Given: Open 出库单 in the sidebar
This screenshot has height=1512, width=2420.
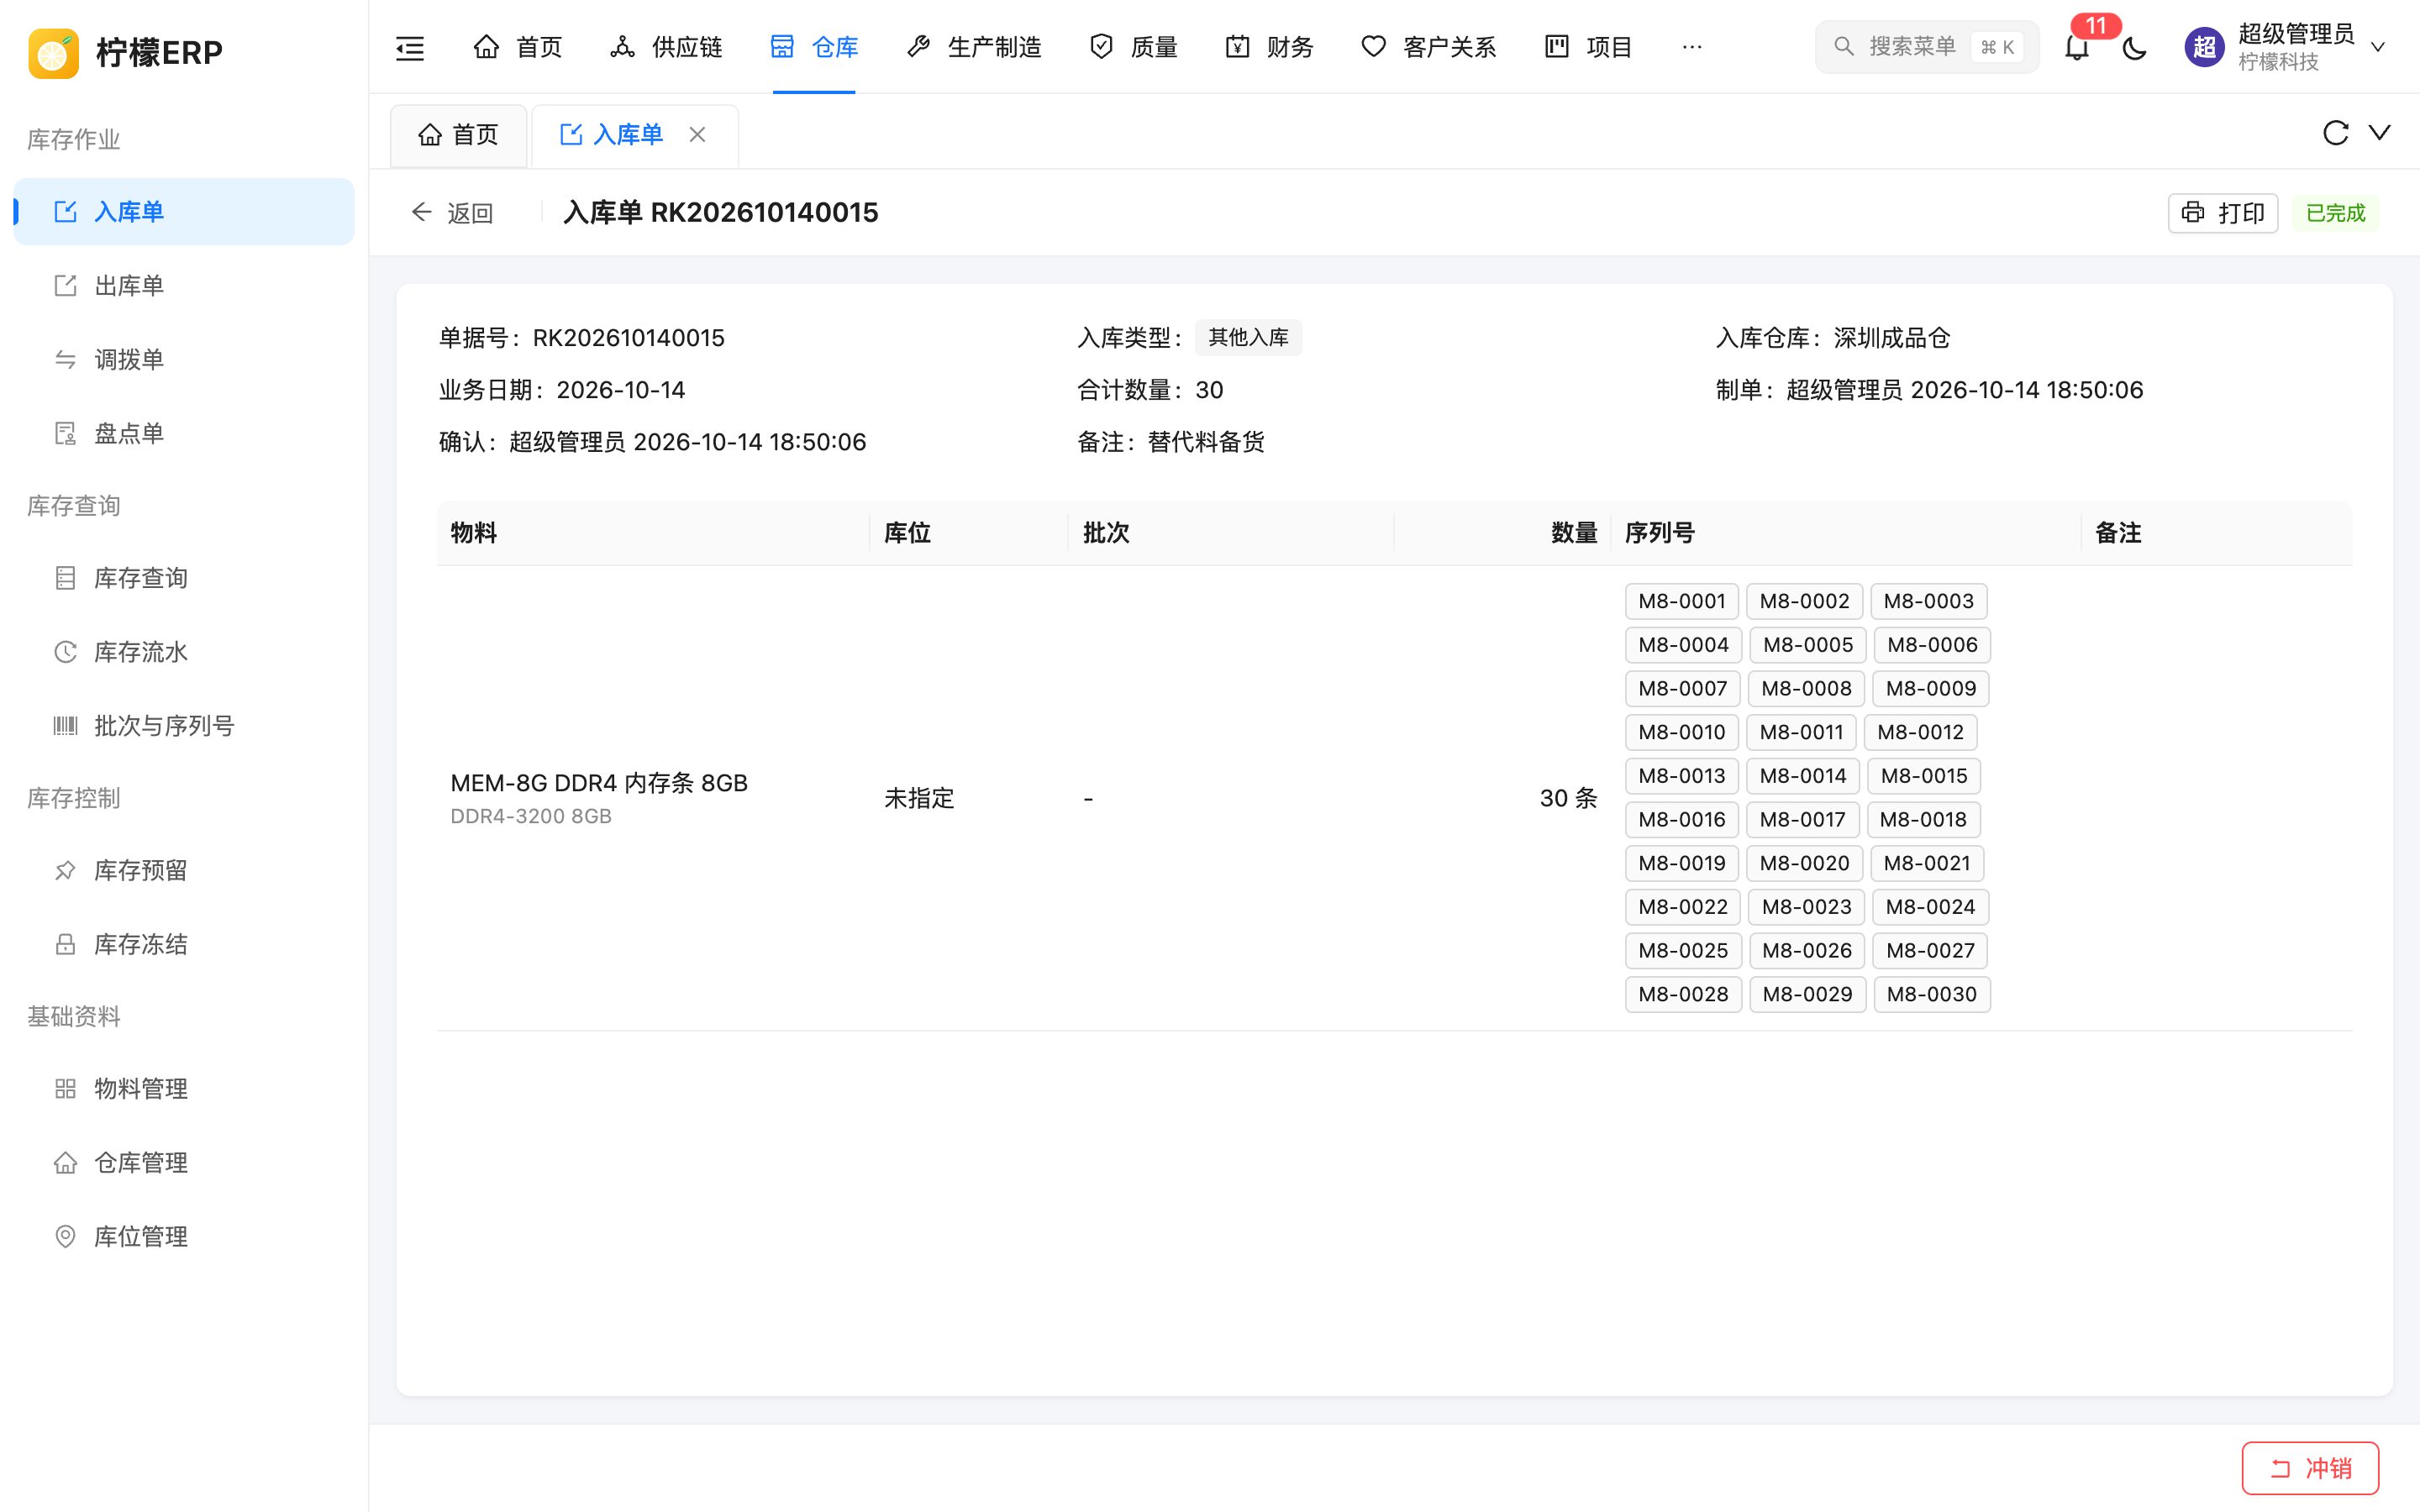Looking at the screenshot, I should pyautogui.click(x=184, y=286).
